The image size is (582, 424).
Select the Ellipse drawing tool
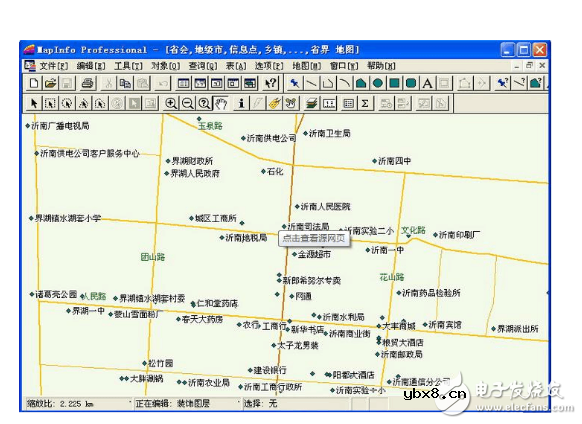(x=378, y=83)
